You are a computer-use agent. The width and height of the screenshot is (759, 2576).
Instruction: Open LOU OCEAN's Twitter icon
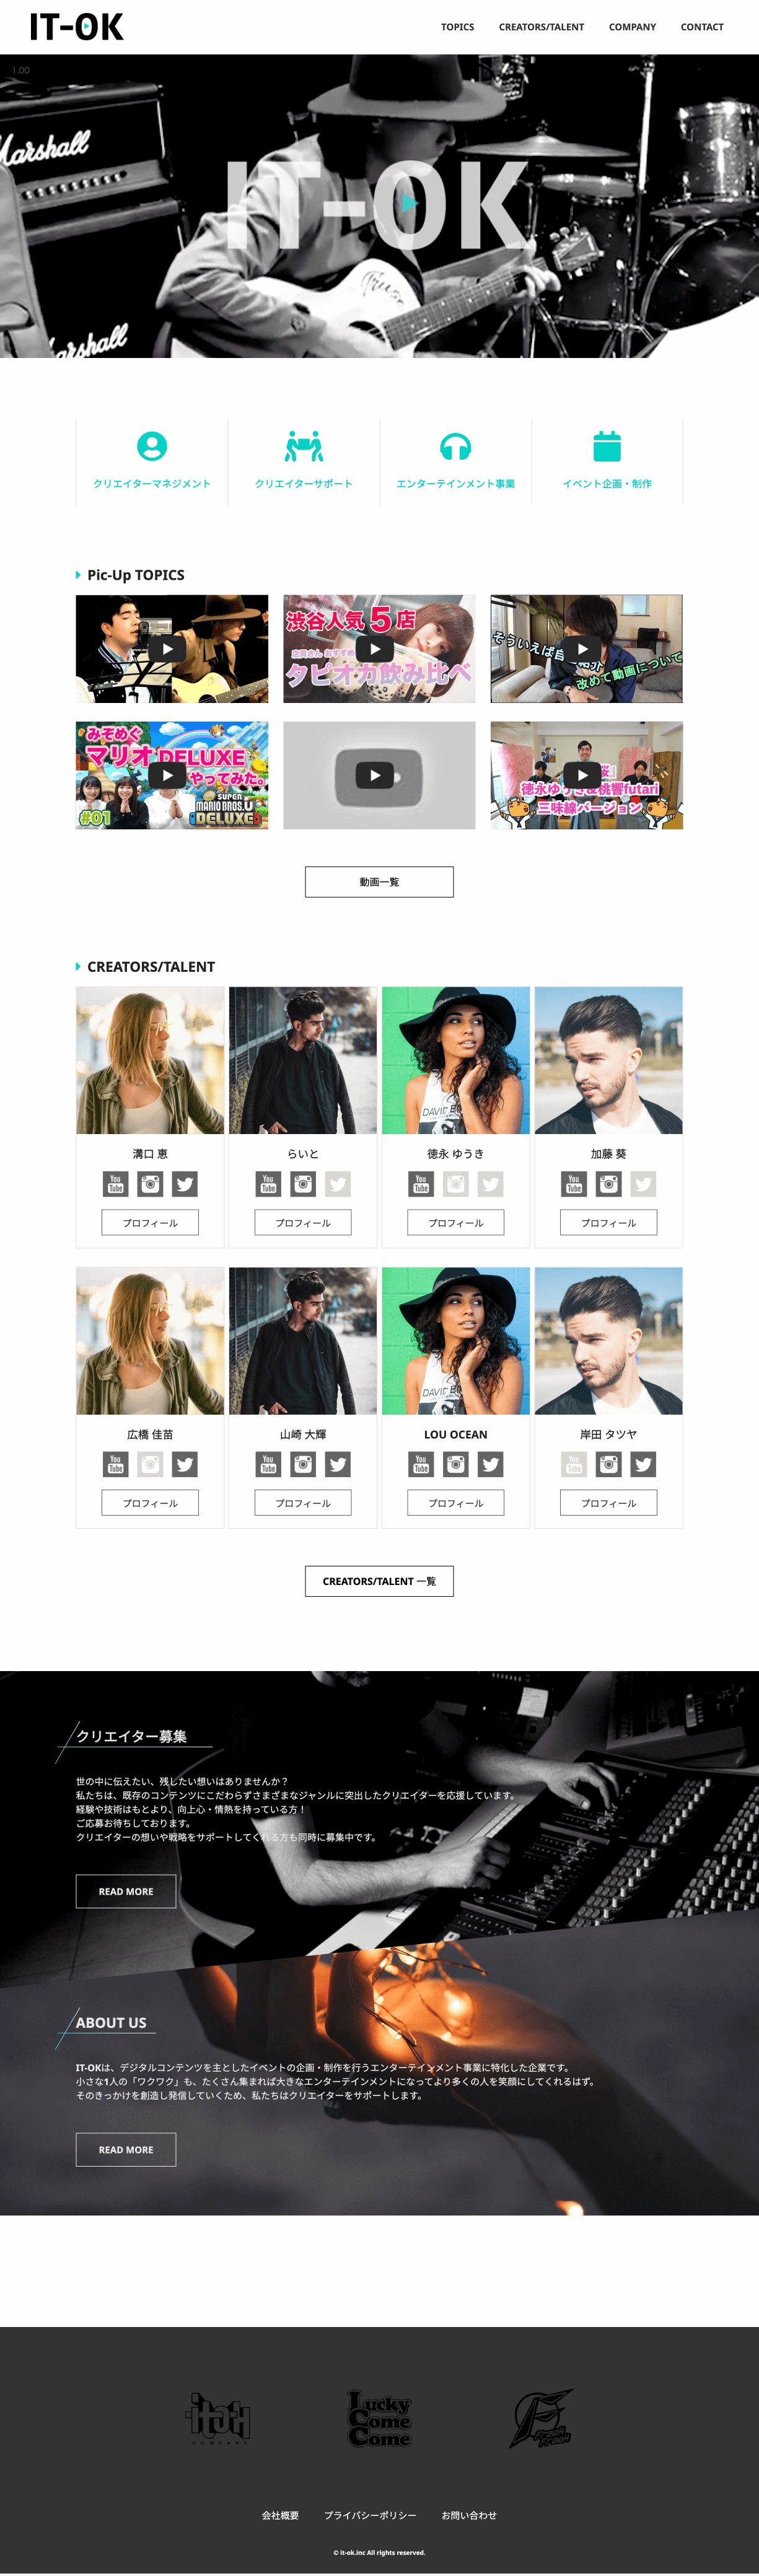[x=491, y=1464]
